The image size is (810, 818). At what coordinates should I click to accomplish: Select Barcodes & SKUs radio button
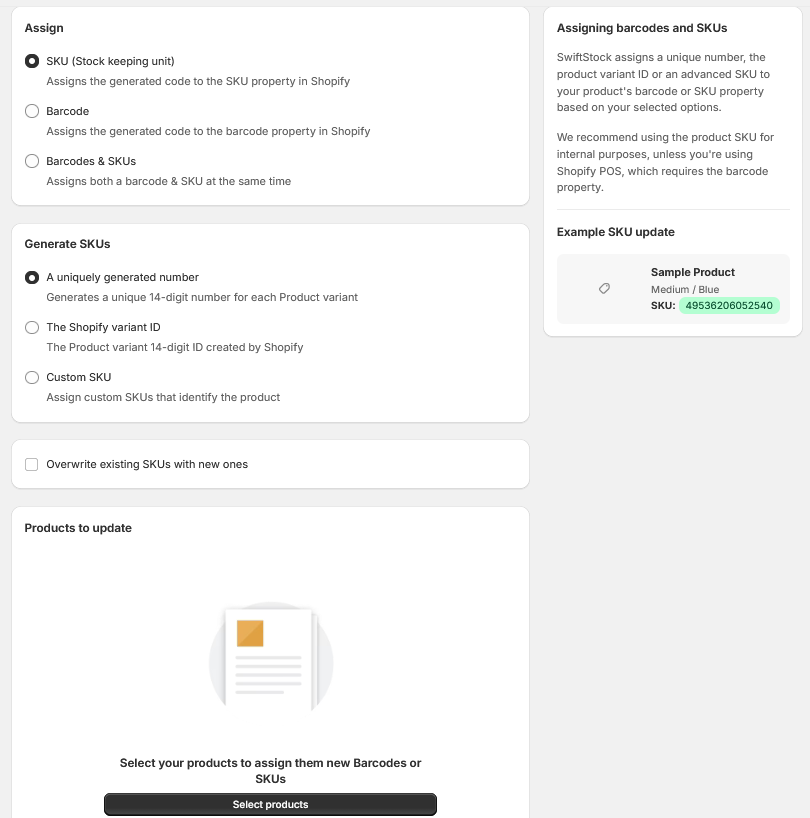click(x=32, y=161)
